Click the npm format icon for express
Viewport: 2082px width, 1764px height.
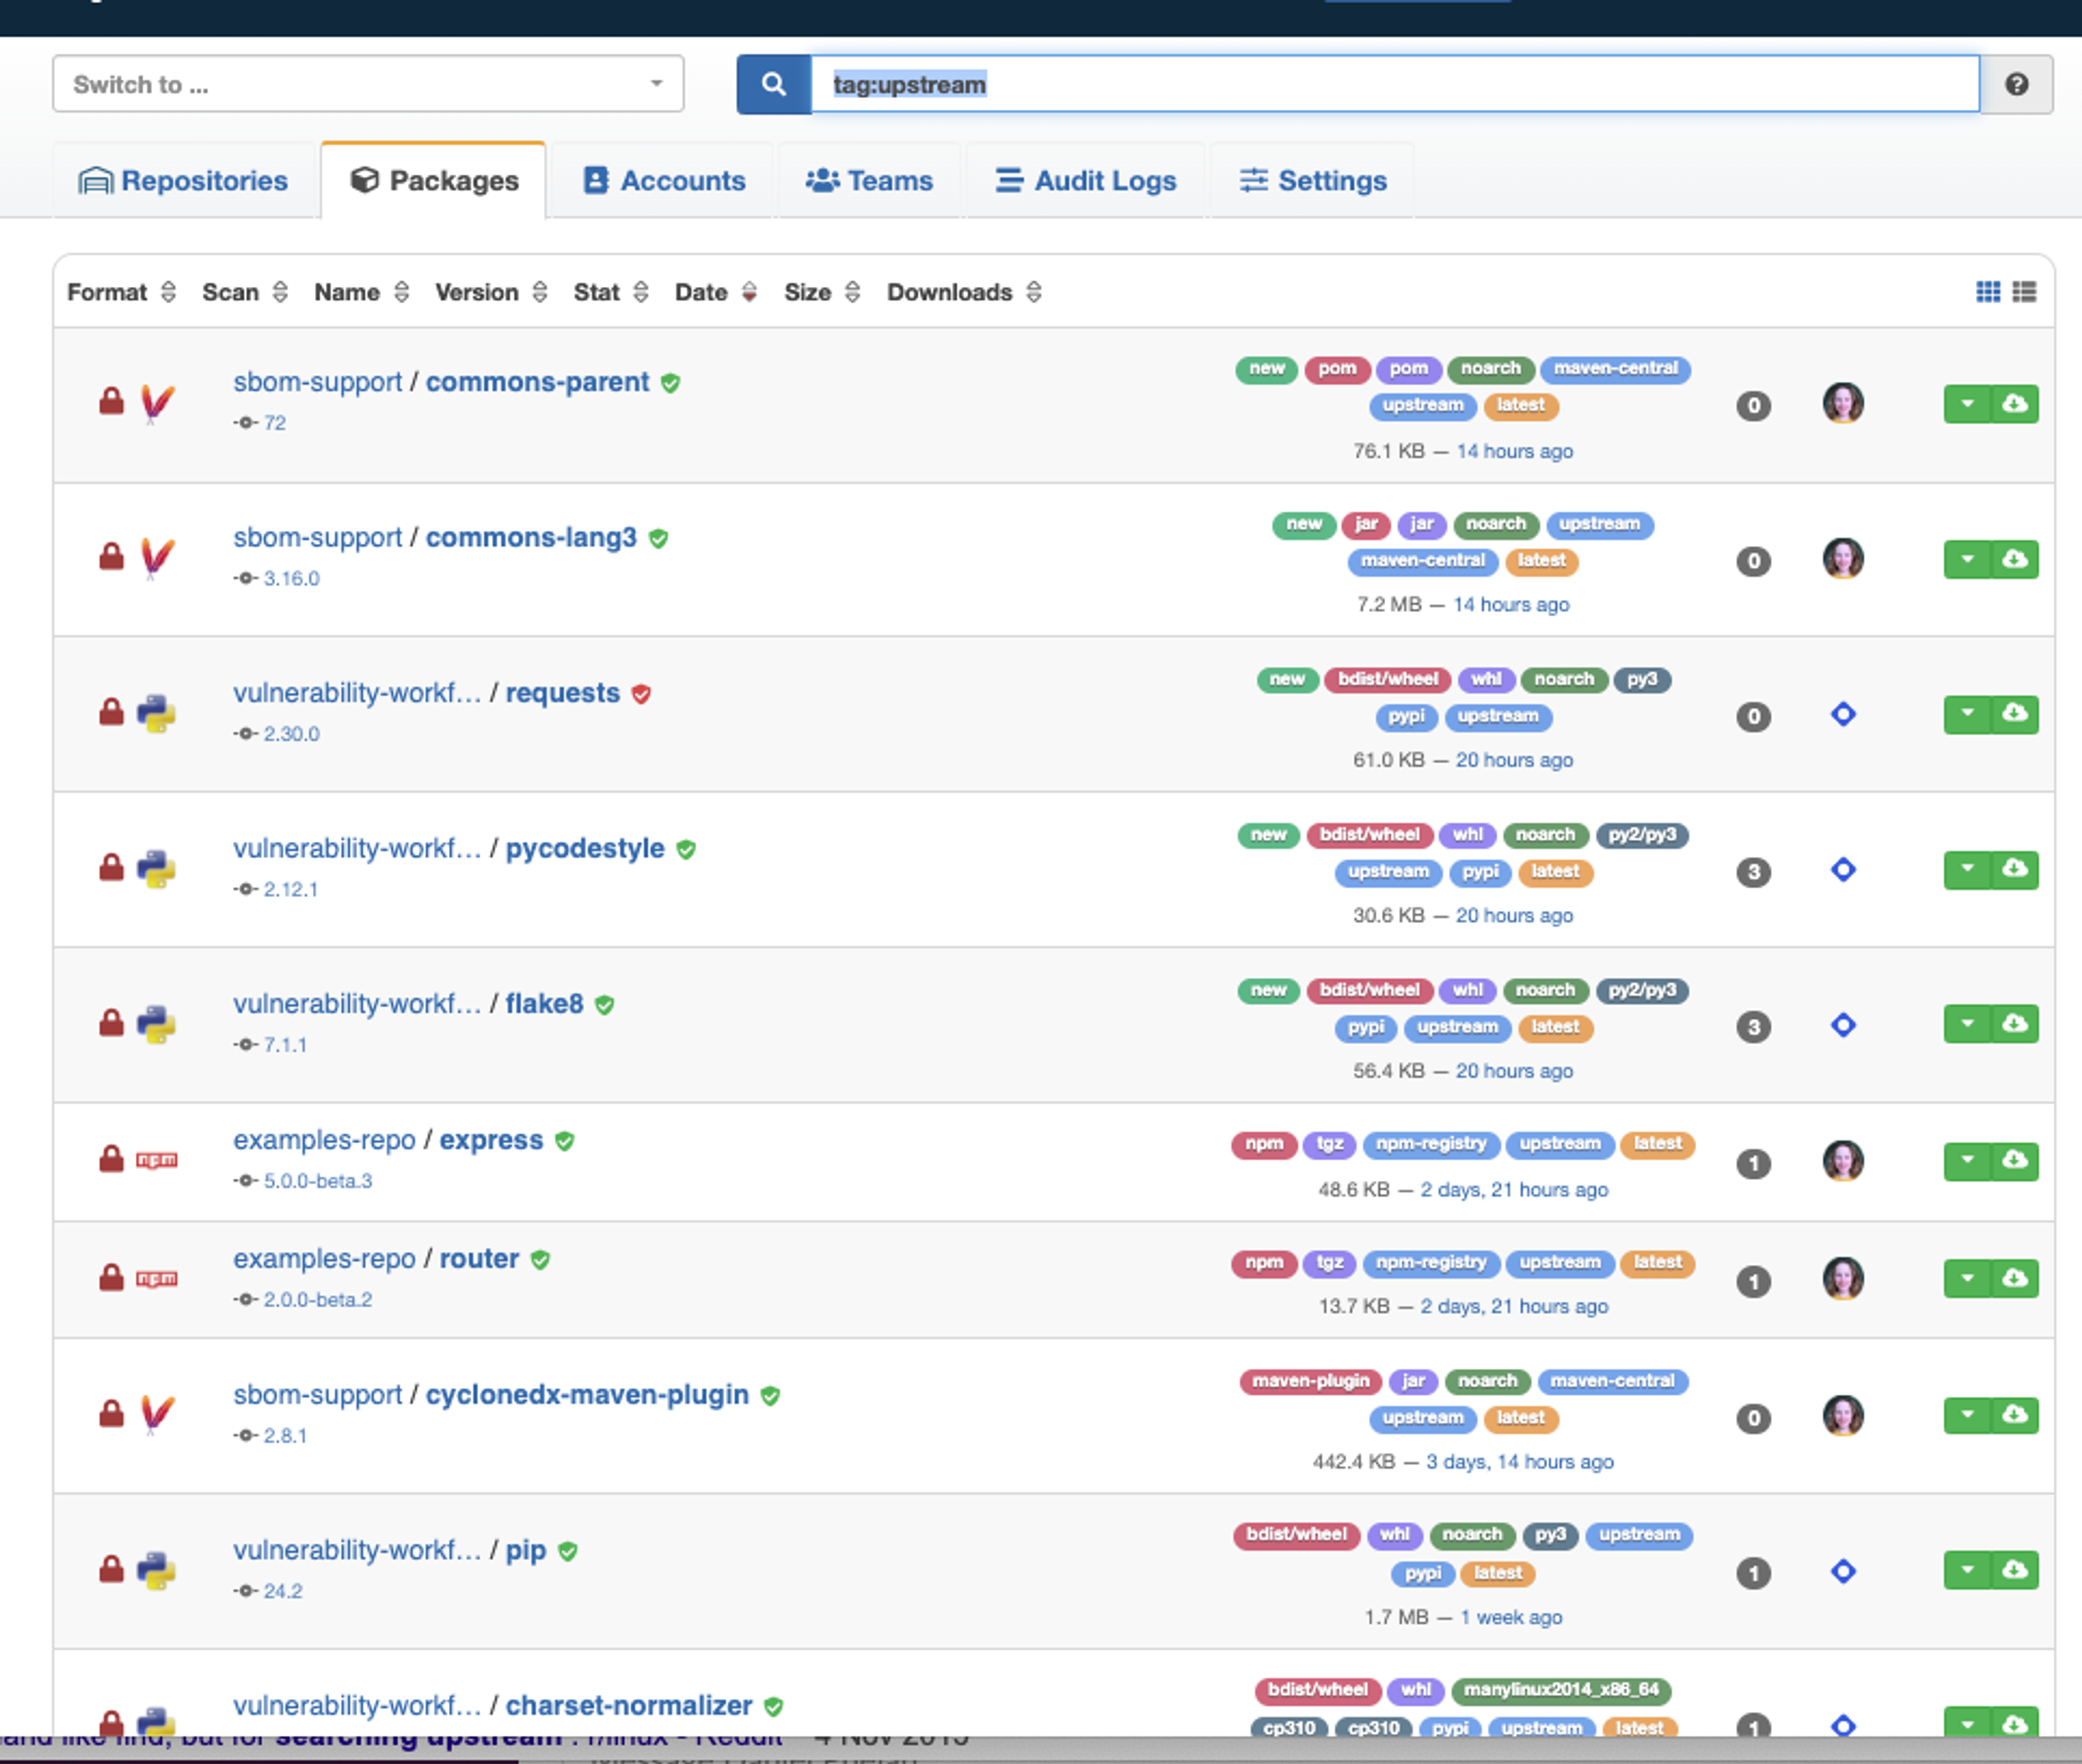coord(157,1160)
